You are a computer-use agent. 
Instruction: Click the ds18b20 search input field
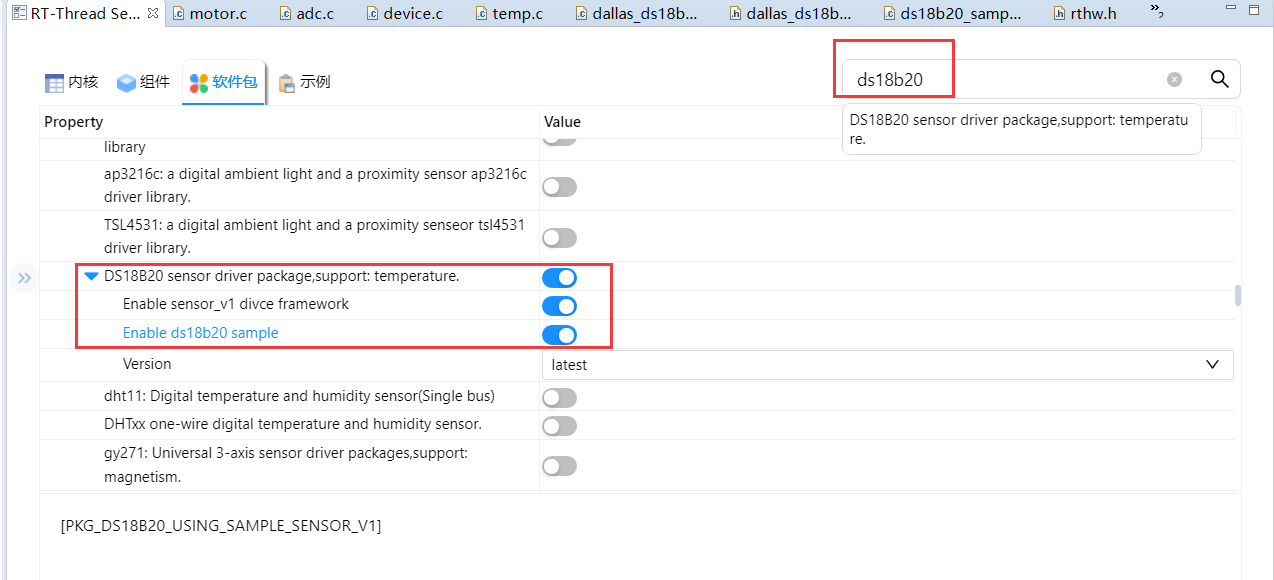tap(1005, 79)
